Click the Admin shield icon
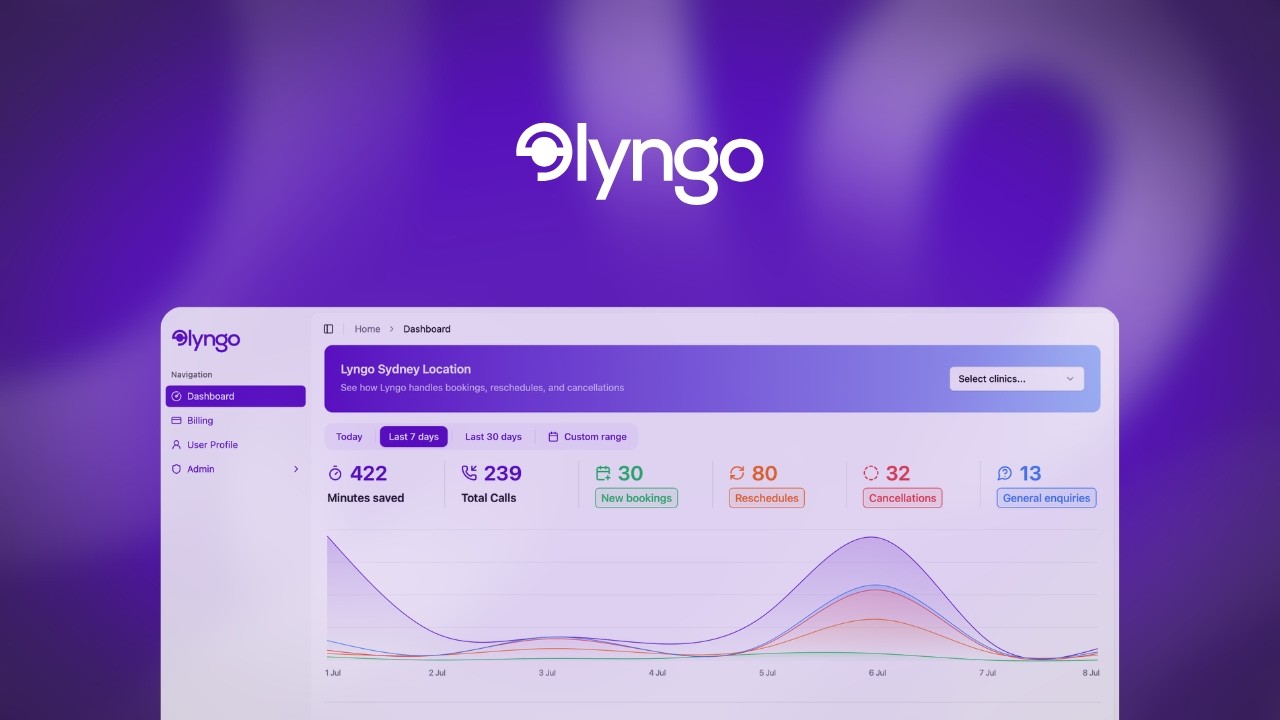Image resolution: width=1280 pixels, height=720 pixels. point(177,469)
